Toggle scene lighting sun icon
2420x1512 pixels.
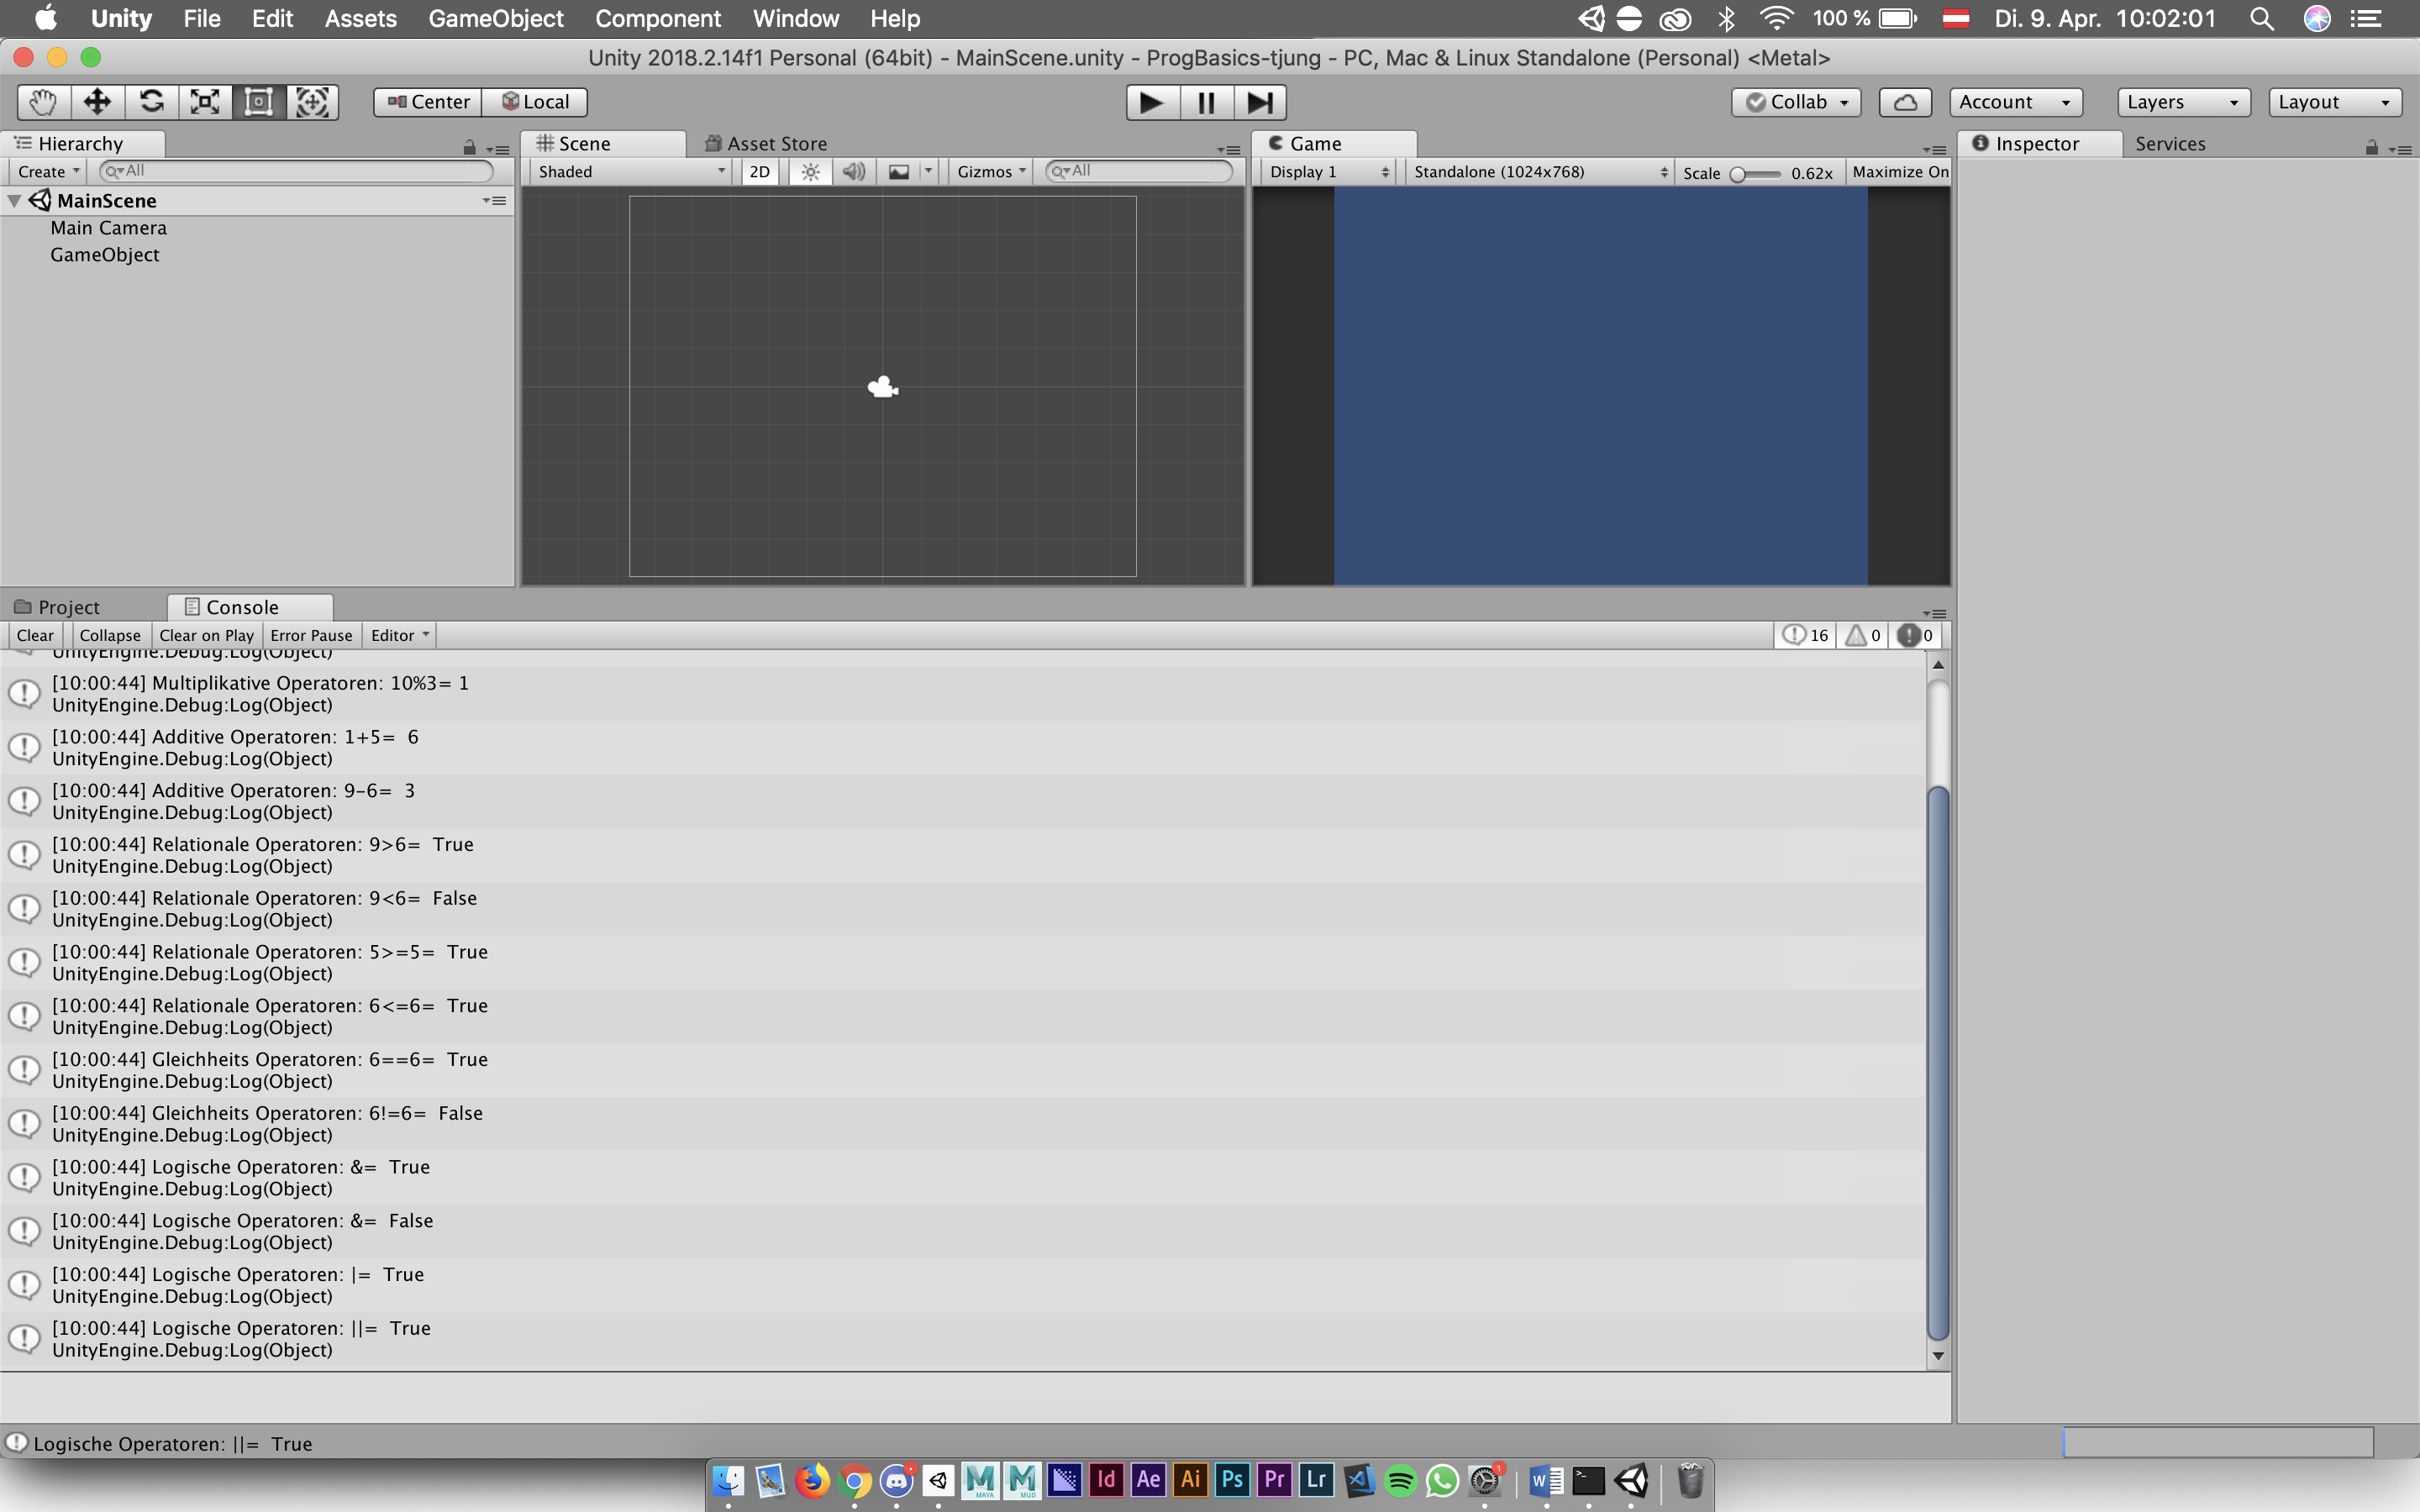click(x=810, y=172)
